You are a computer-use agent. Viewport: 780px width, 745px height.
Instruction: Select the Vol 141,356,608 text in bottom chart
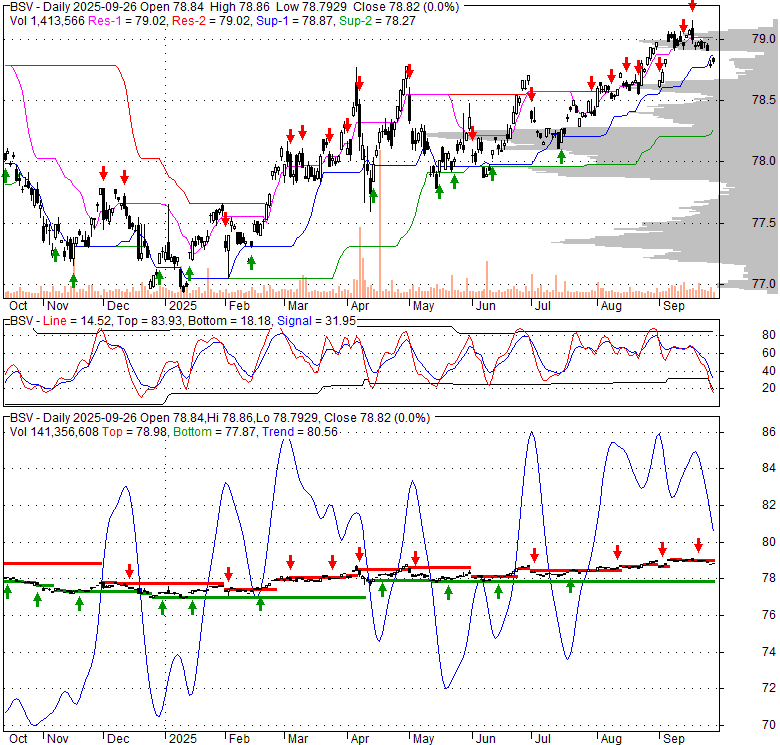54,432
